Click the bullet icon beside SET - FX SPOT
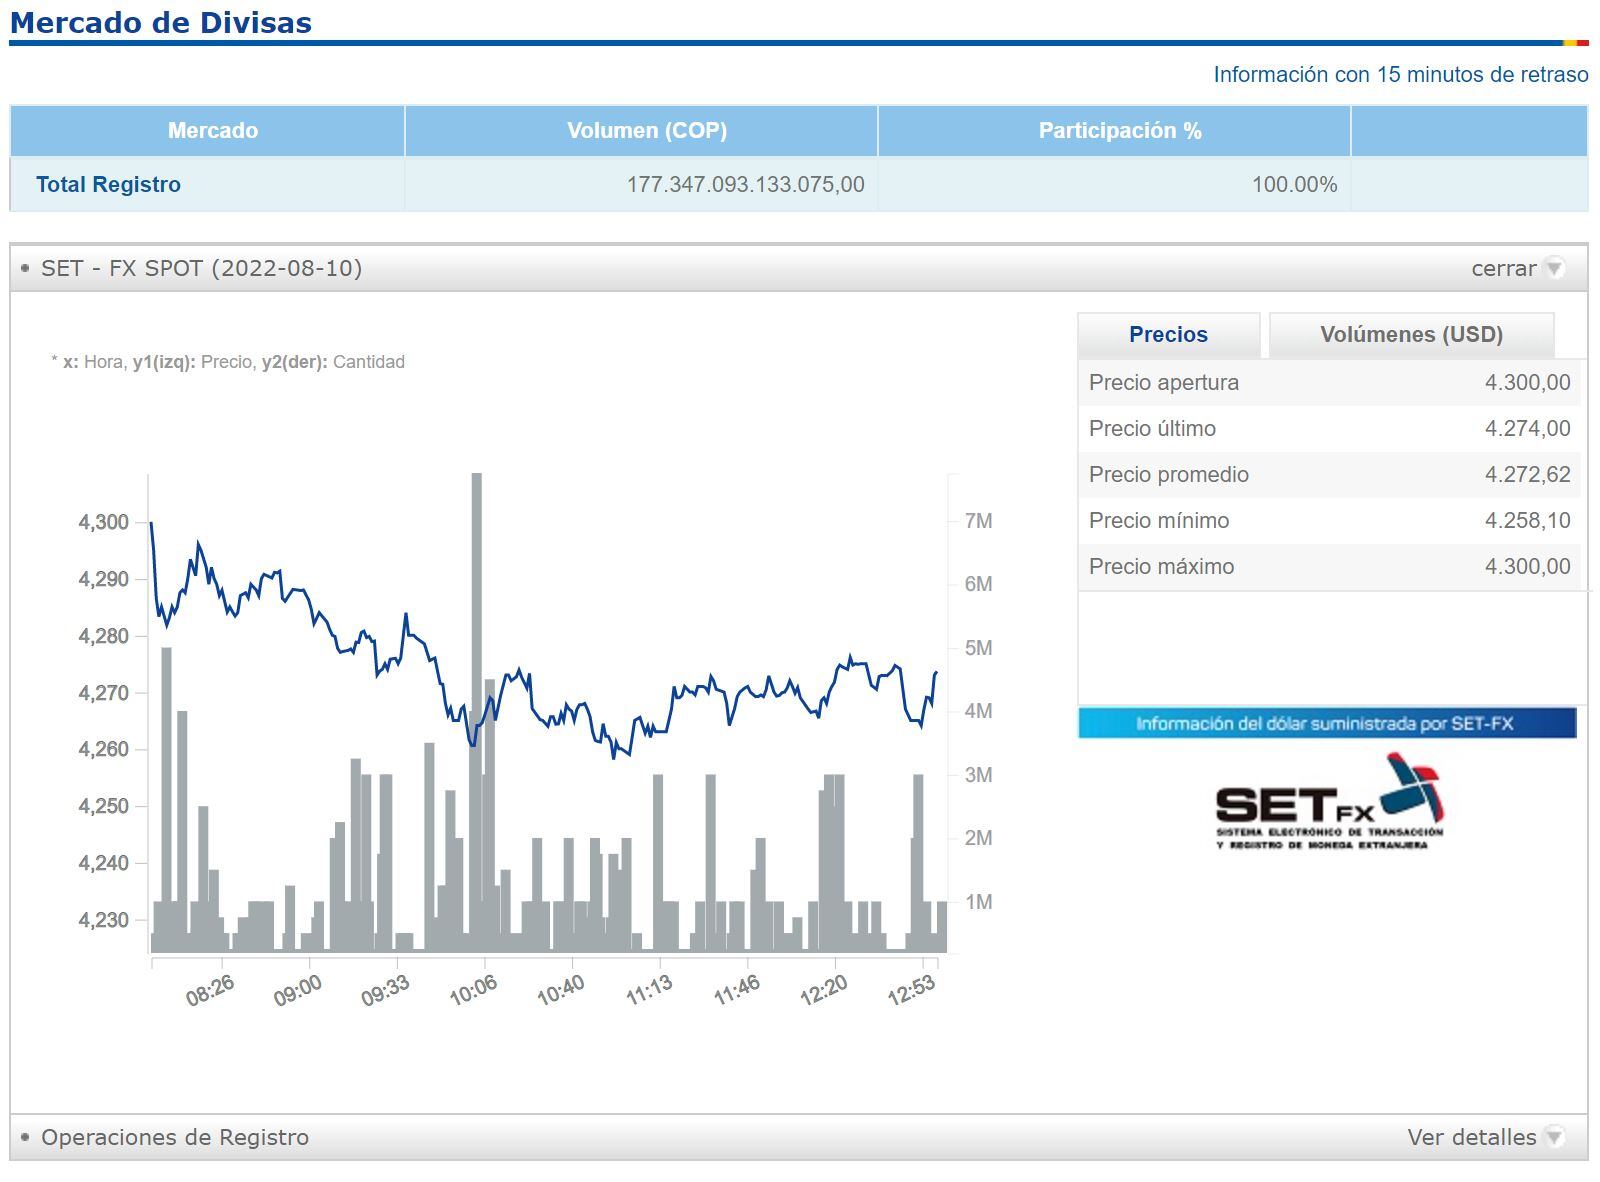 pos(25,268)
